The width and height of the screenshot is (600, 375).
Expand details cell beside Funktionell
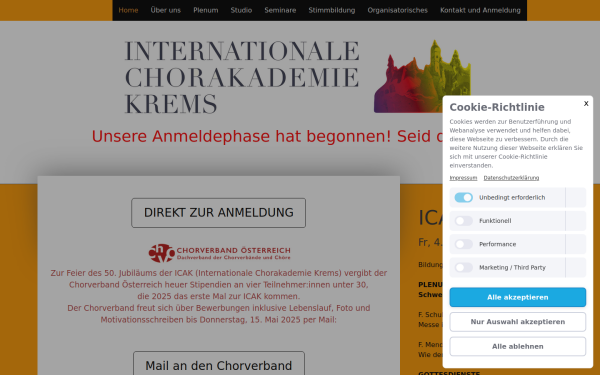click(x=576, y=221)
